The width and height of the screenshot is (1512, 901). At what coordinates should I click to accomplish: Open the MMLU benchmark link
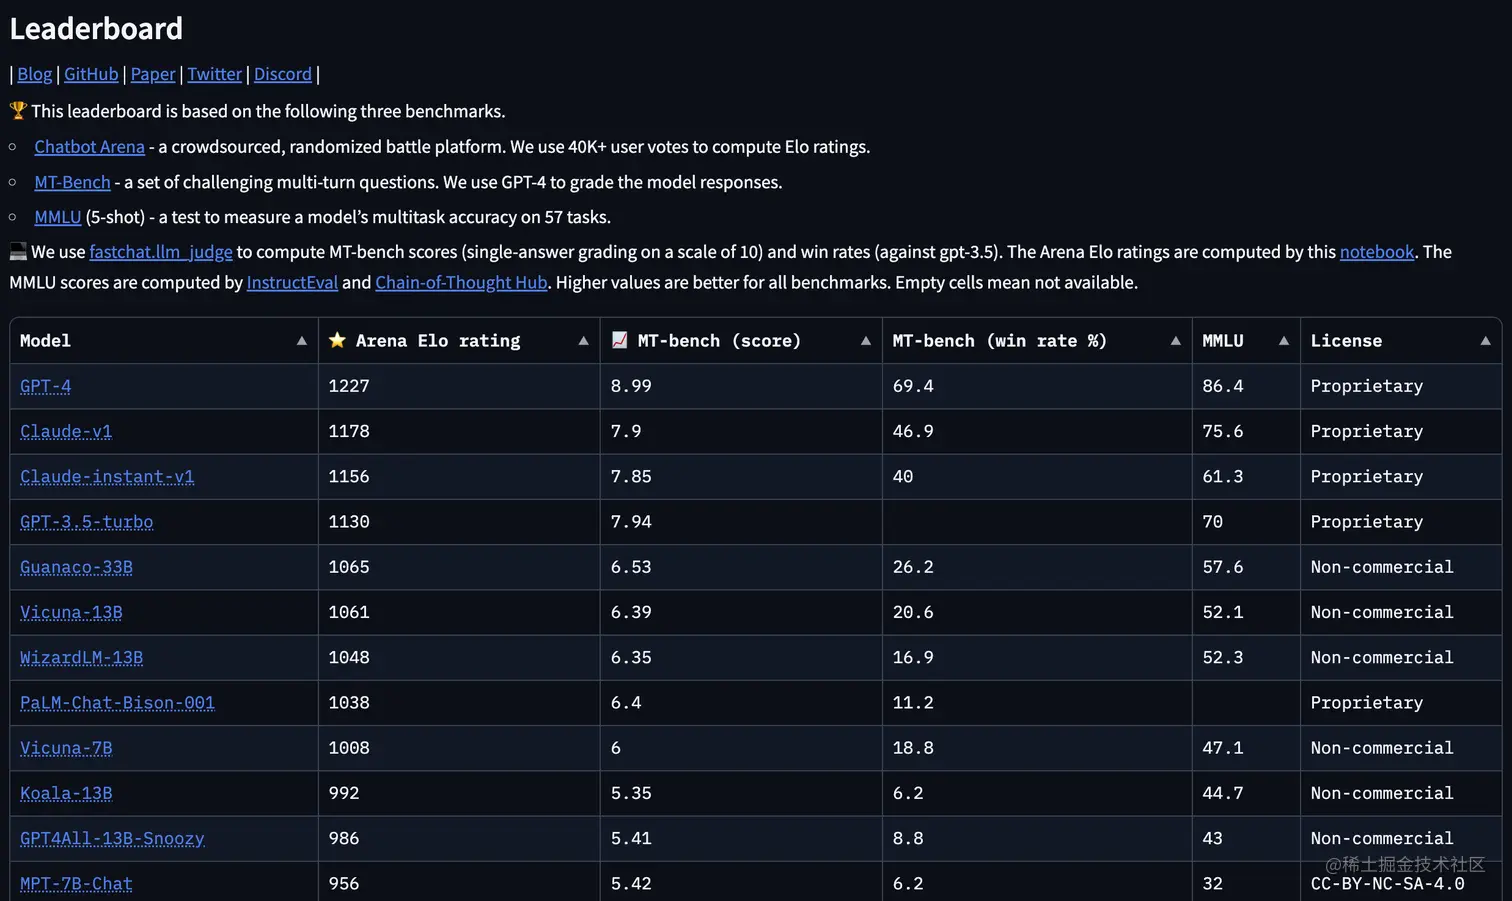[x=58, y=217]
